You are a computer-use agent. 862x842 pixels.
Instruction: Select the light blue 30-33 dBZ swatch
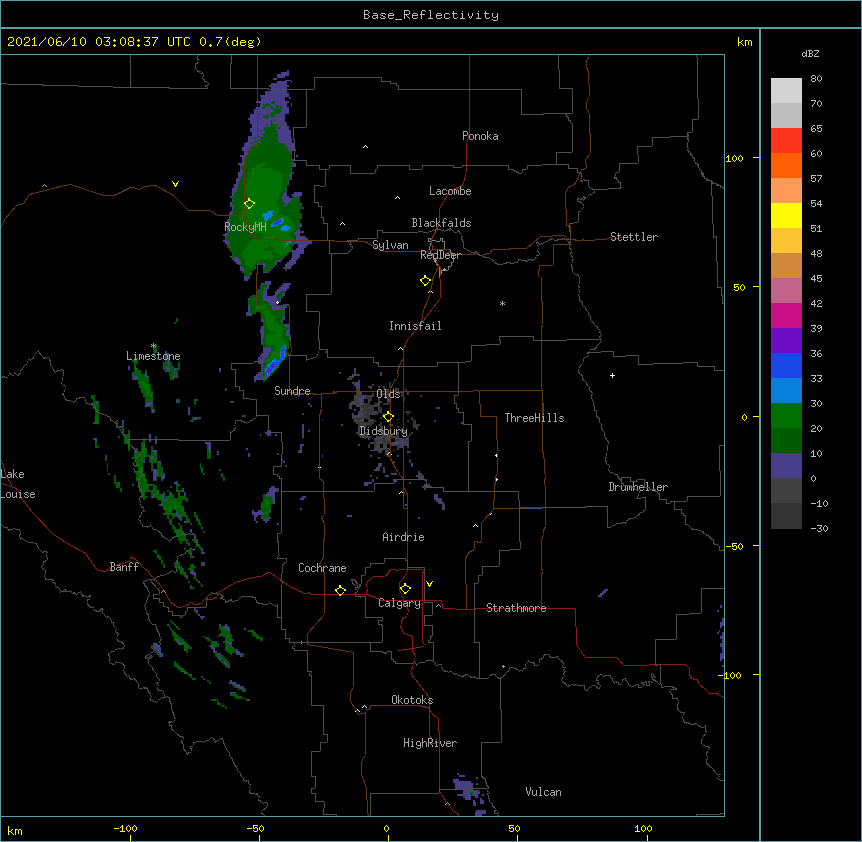(786, 390)
